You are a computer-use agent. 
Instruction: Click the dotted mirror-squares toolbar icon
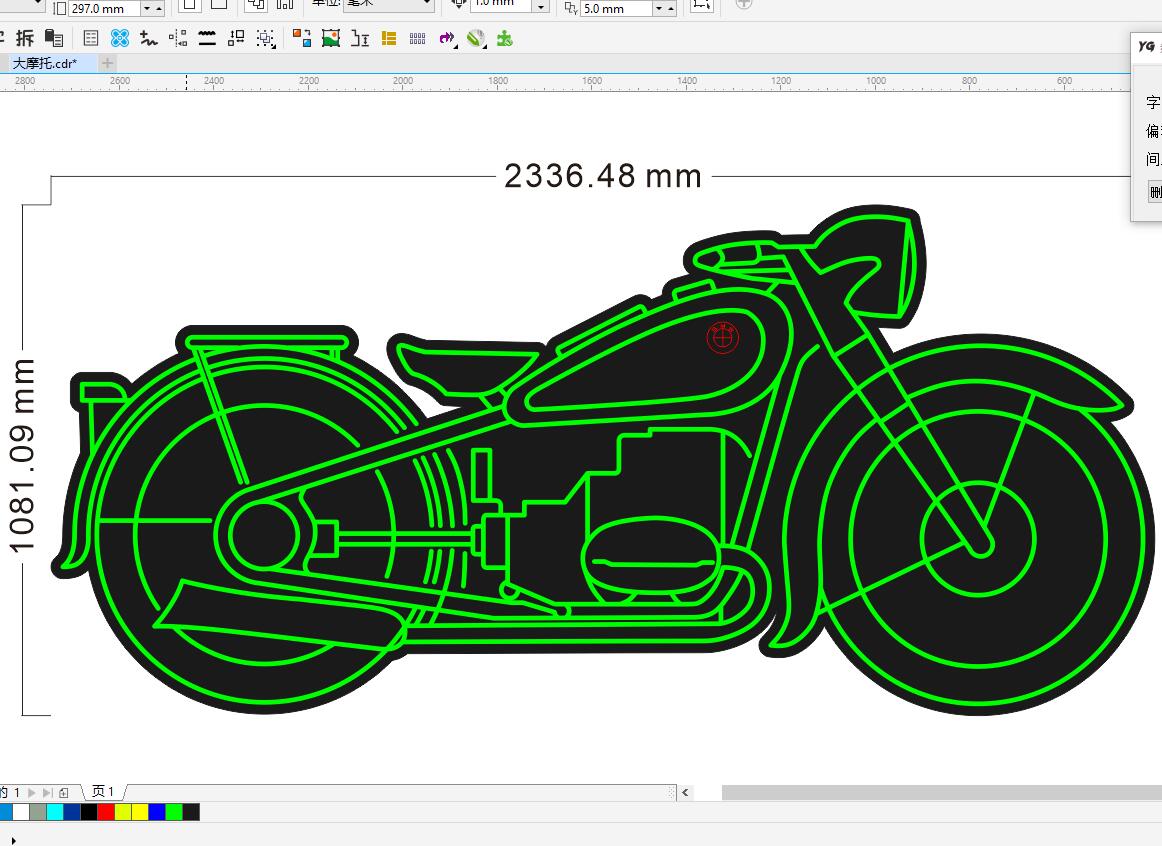178,38
